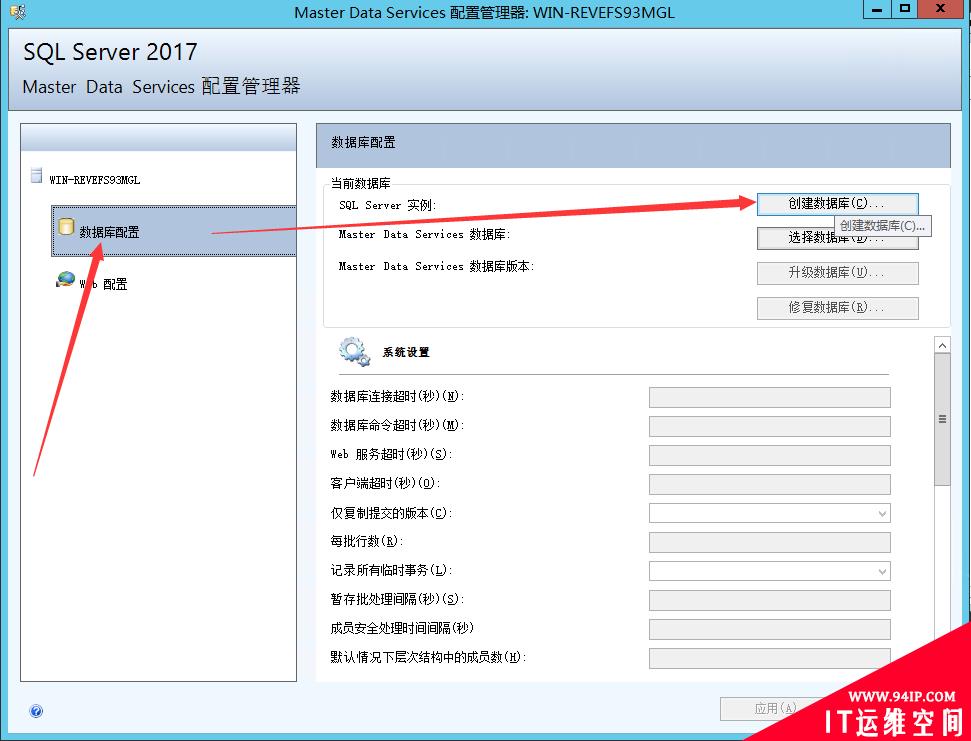Click the Master Data Services 数据库版本 label
This screenshot has width=971, height=741.
pyautogui.click(x=436, y=266)
